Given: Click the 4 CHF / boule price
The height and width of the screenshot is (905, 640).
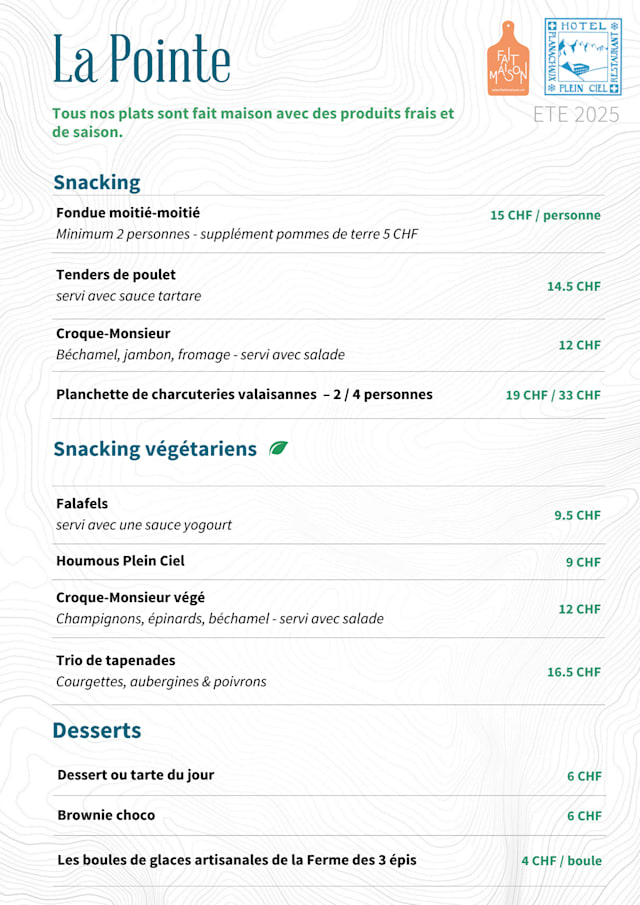Looking at the screenshot, I should tap(561, 861).
